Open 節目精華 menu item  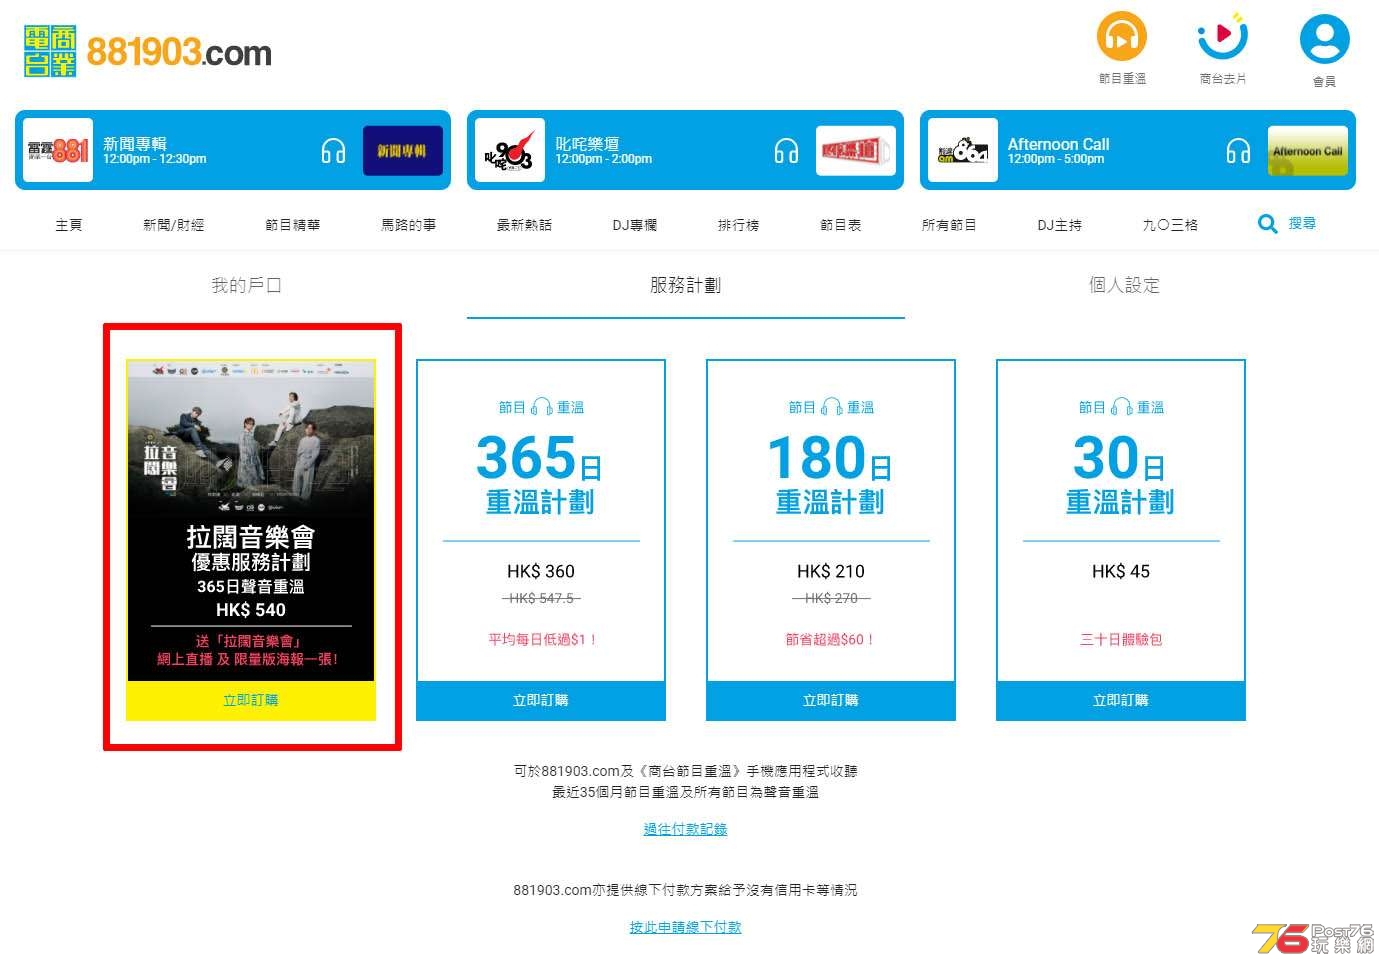coord(292,225)
